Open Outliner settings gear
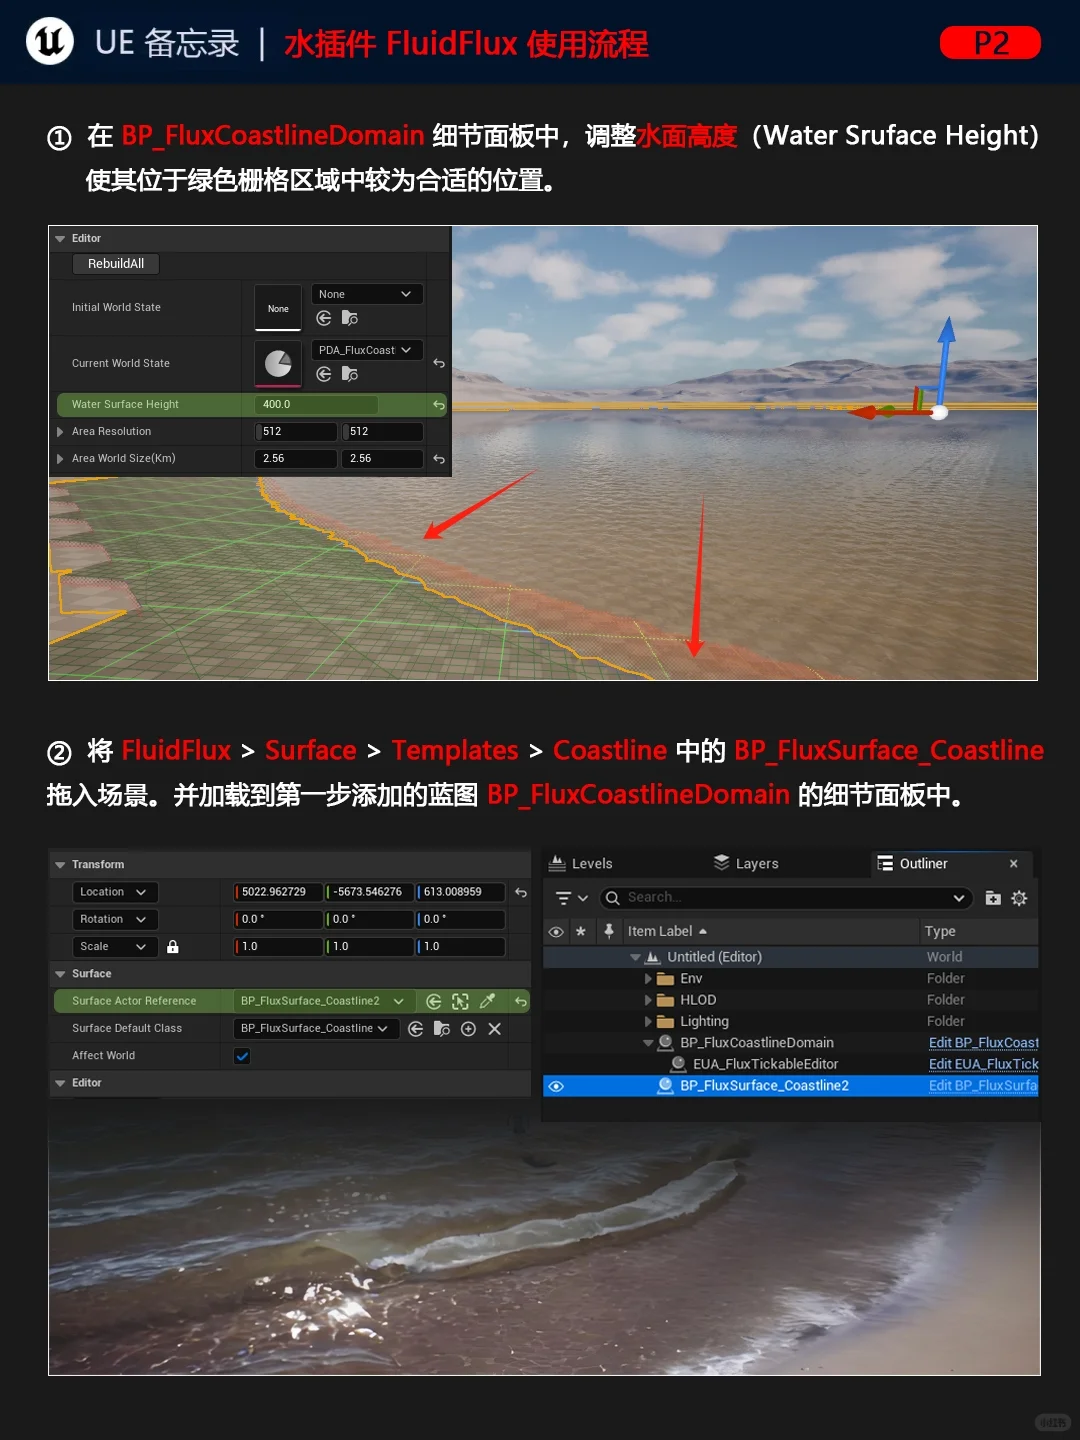 tap(1019, 898)
